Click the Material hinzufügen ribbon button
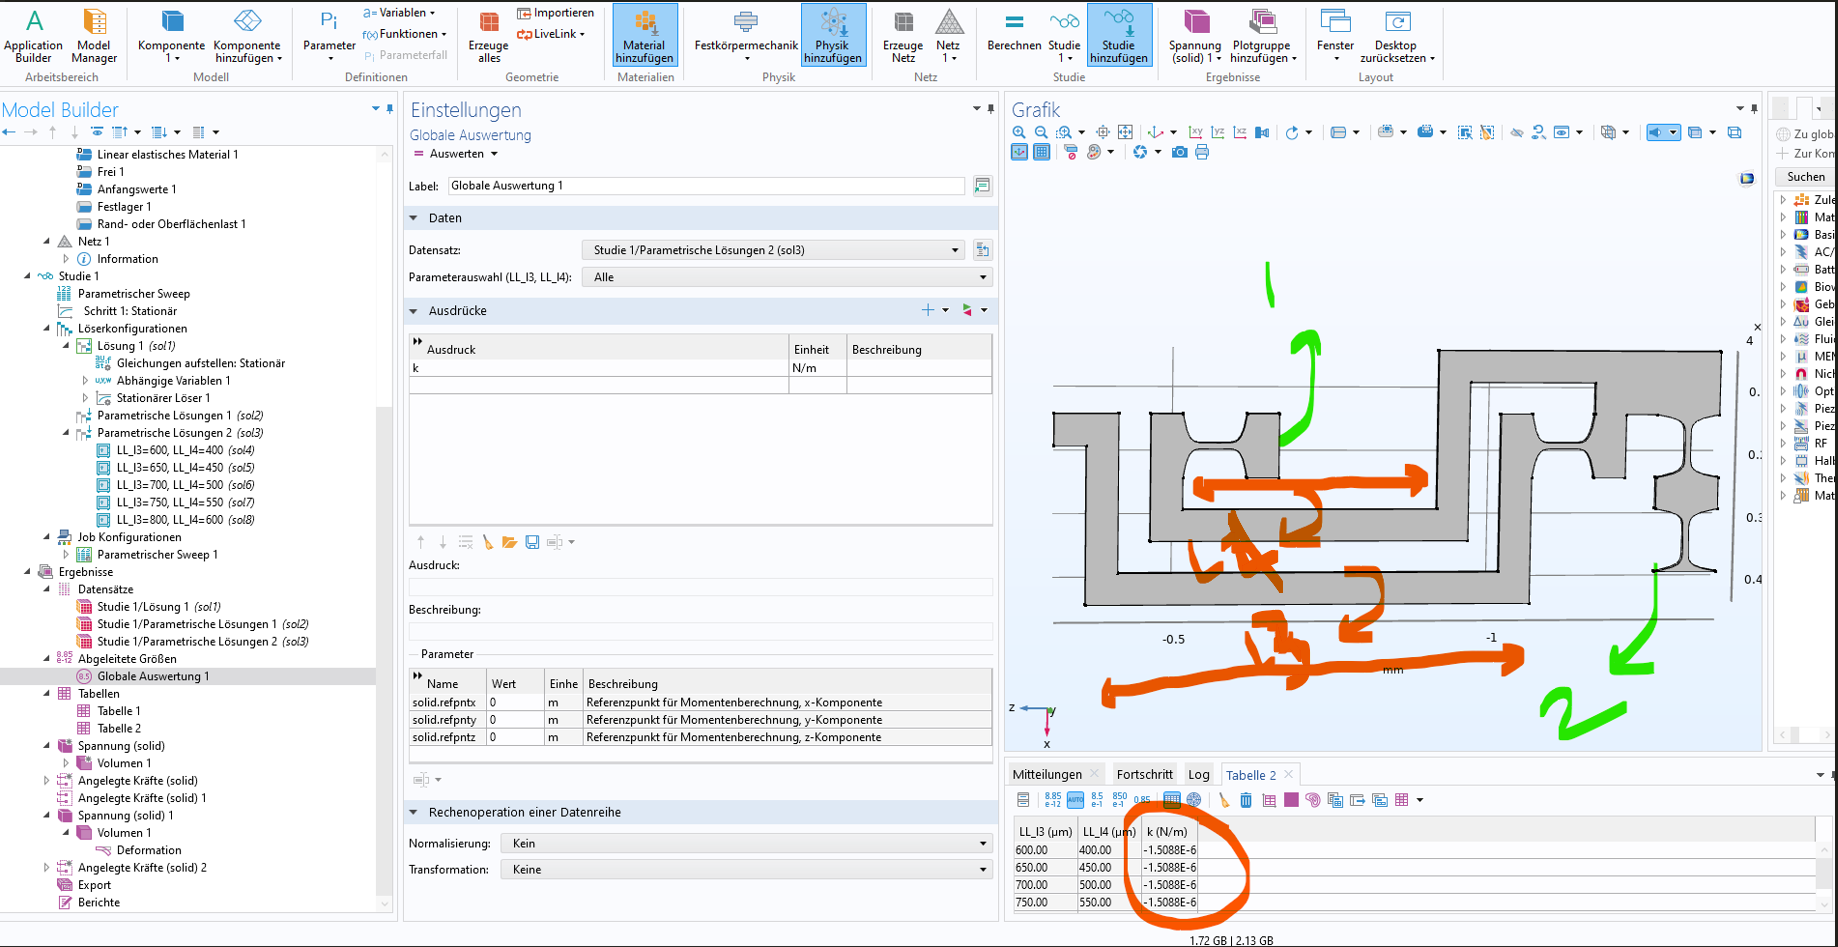 [x=644, y=36]
